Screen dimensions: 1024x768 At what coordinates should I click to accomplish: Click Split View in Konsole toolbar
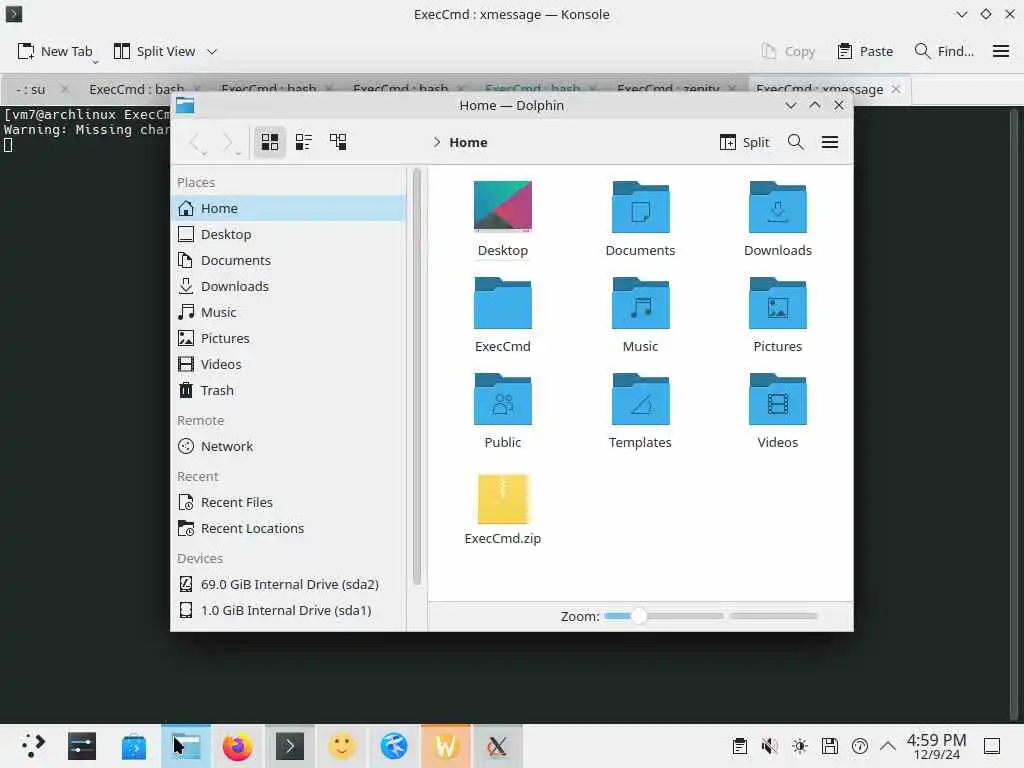click(x=154, y=51)
